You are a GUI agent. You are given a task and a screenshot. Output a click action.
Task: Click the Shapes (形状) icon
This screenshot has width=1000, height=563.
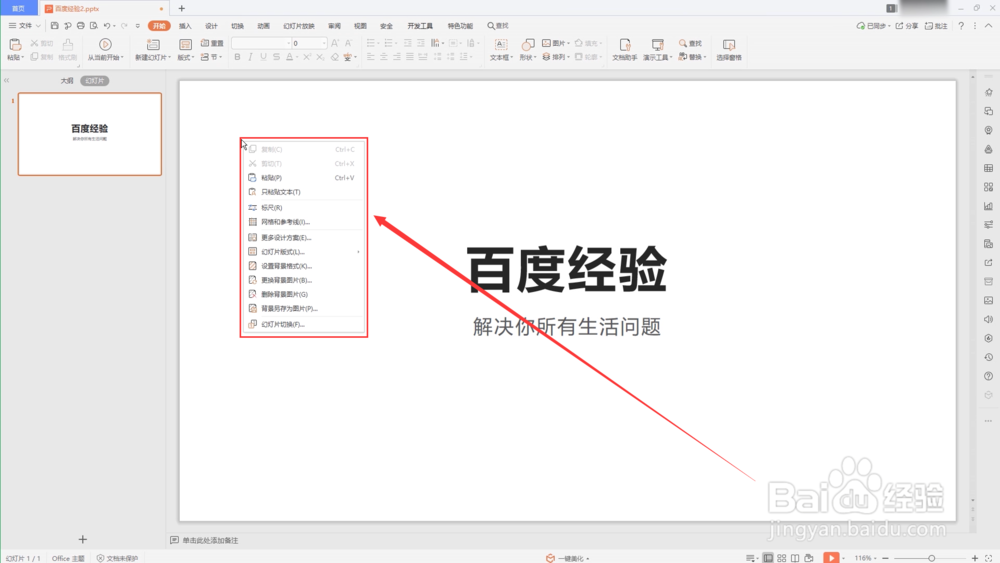tap(527, 44)
